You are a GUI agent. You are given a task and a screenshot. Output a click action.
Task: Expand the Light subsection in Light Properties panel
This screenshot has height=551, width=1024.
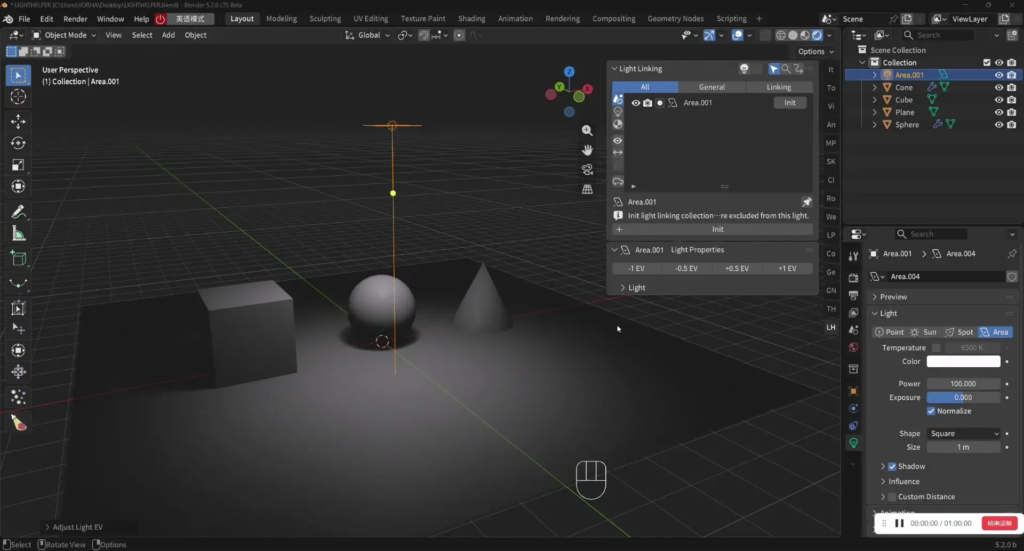(622, 288)
